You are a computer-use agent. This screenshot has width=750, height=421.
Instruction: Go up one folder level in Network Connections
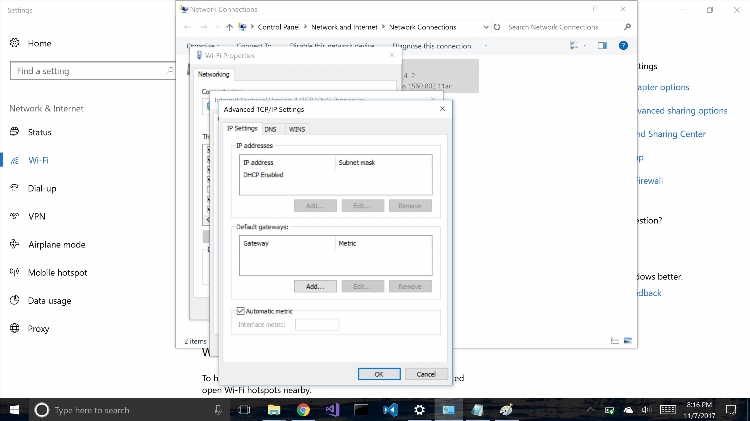230,27
